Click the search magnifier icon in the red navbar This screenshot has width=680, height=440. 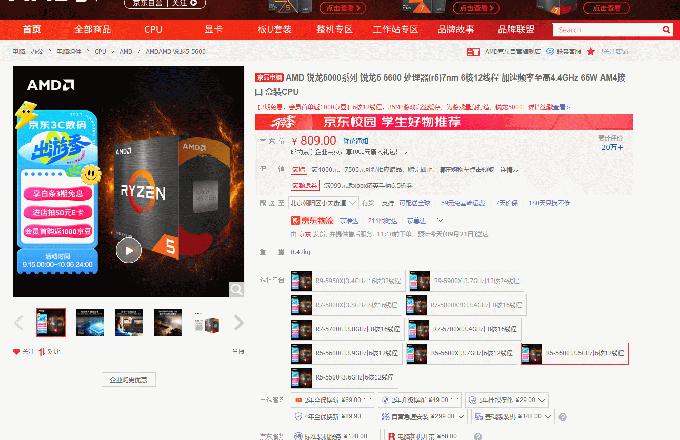(666, 29)
